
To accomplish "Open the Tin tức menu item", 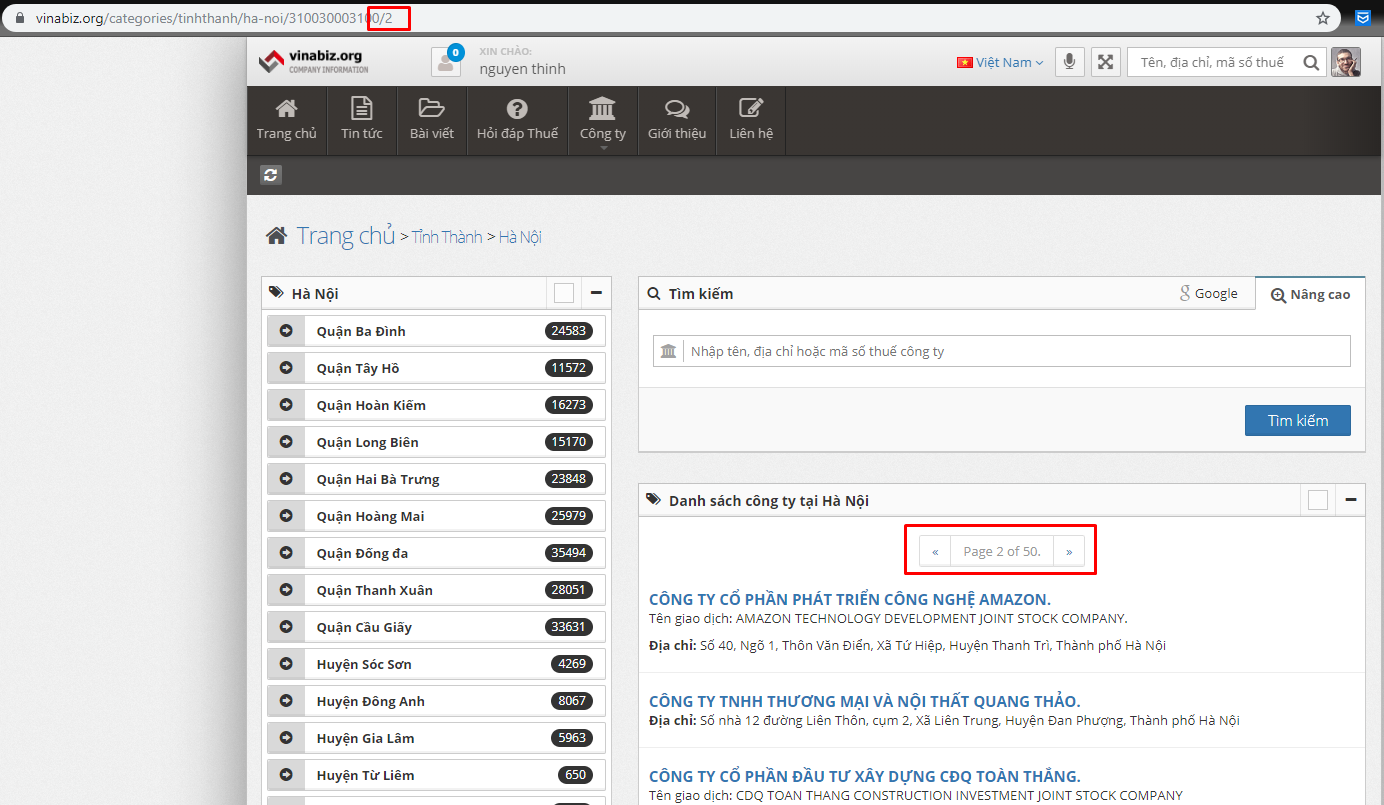I will (361, 120).
